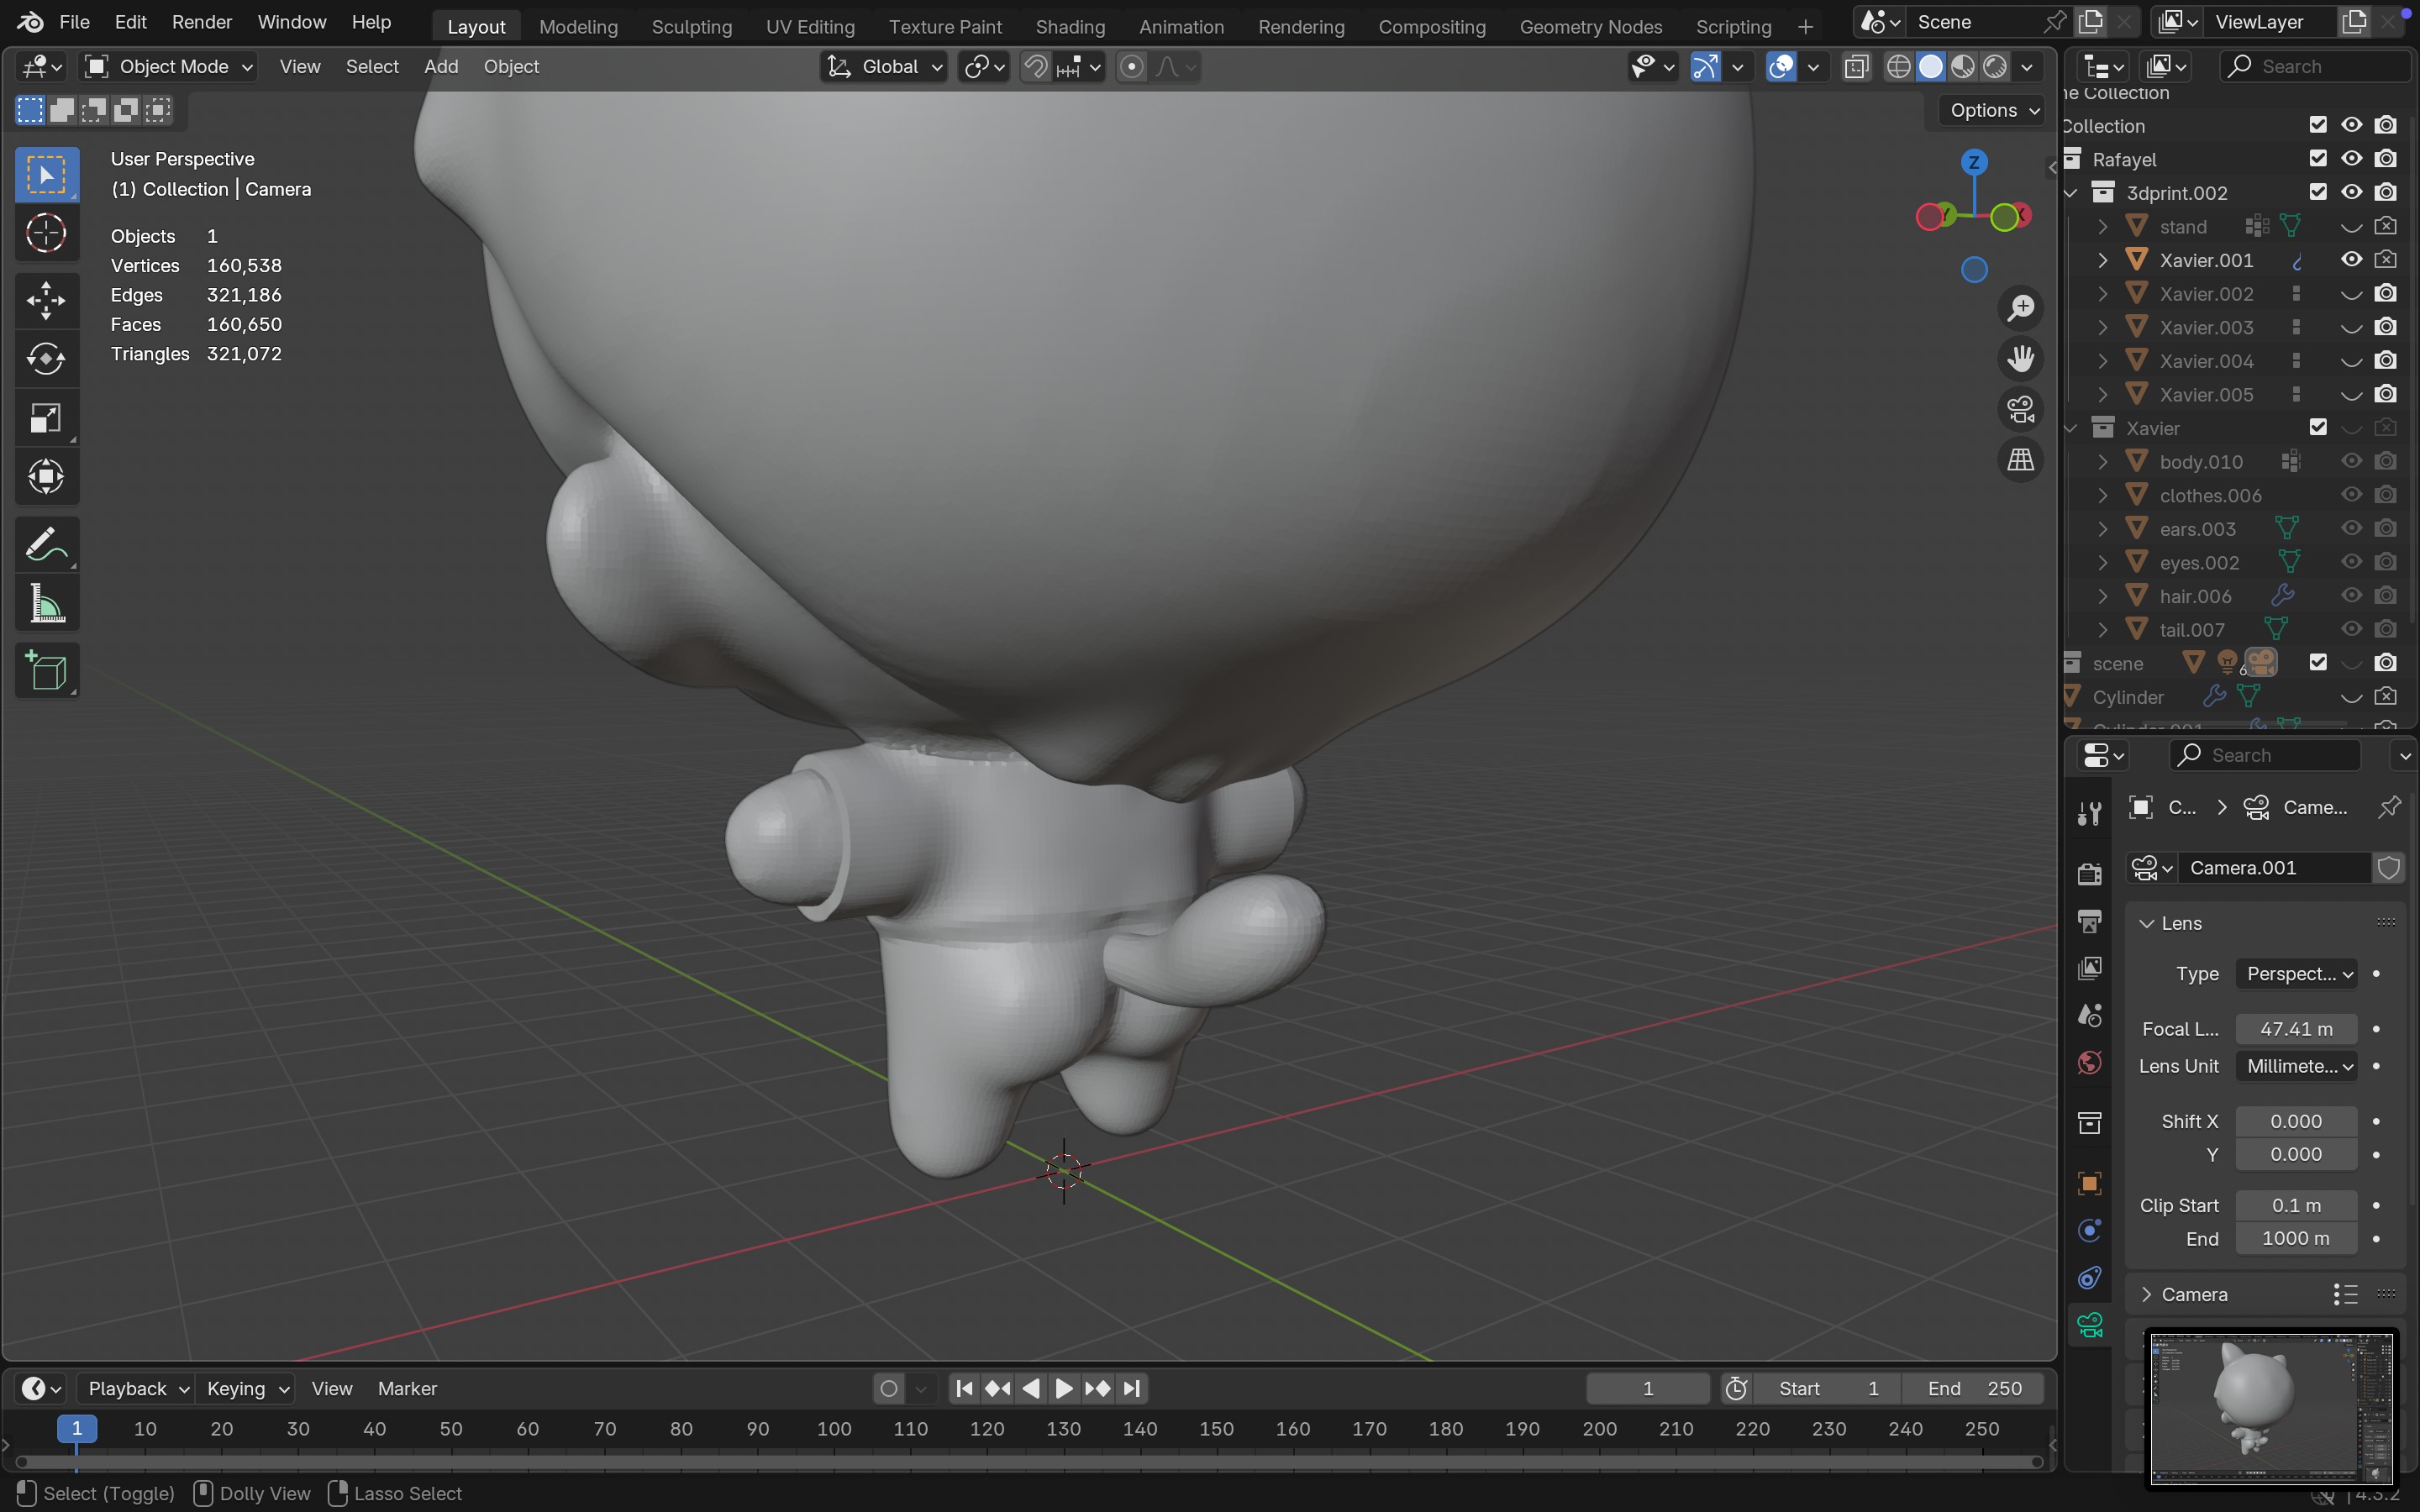Uncheck the Rafayel collection checkbox
Viewport: 2420px width, 1512px height.
pyautogui.click(x=2318, y=158)
